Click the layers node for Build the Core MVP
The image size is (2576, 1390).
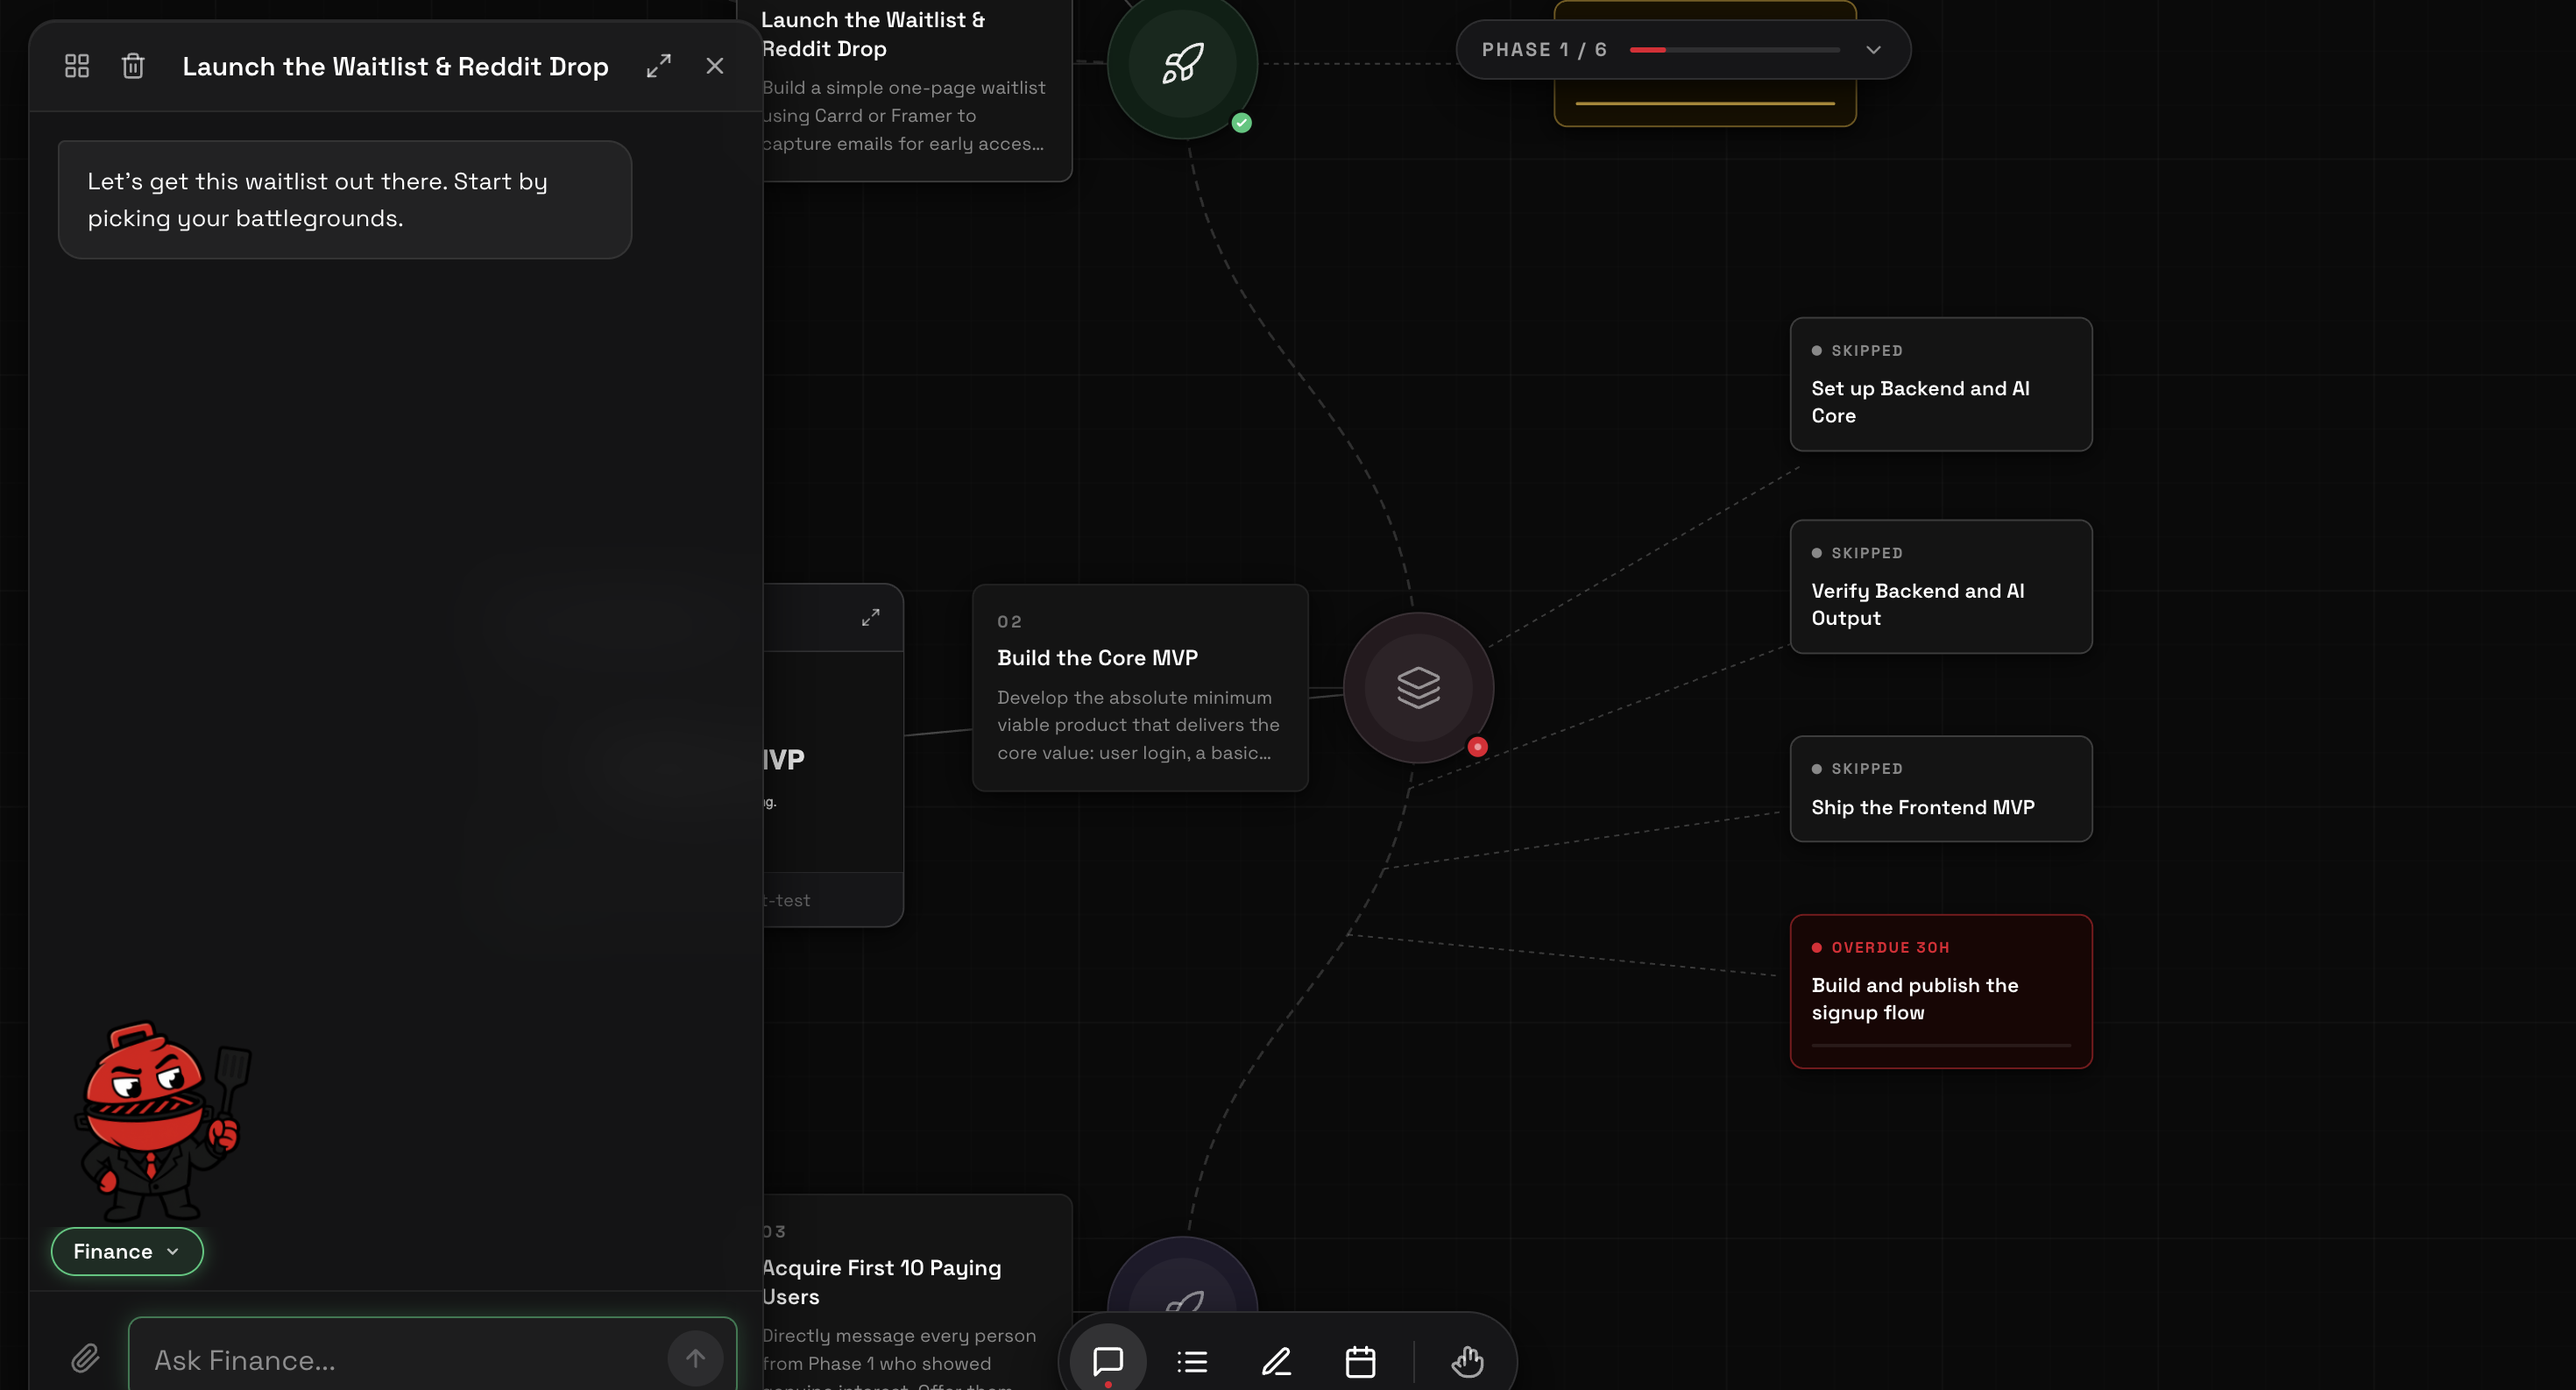(1418, 688)
